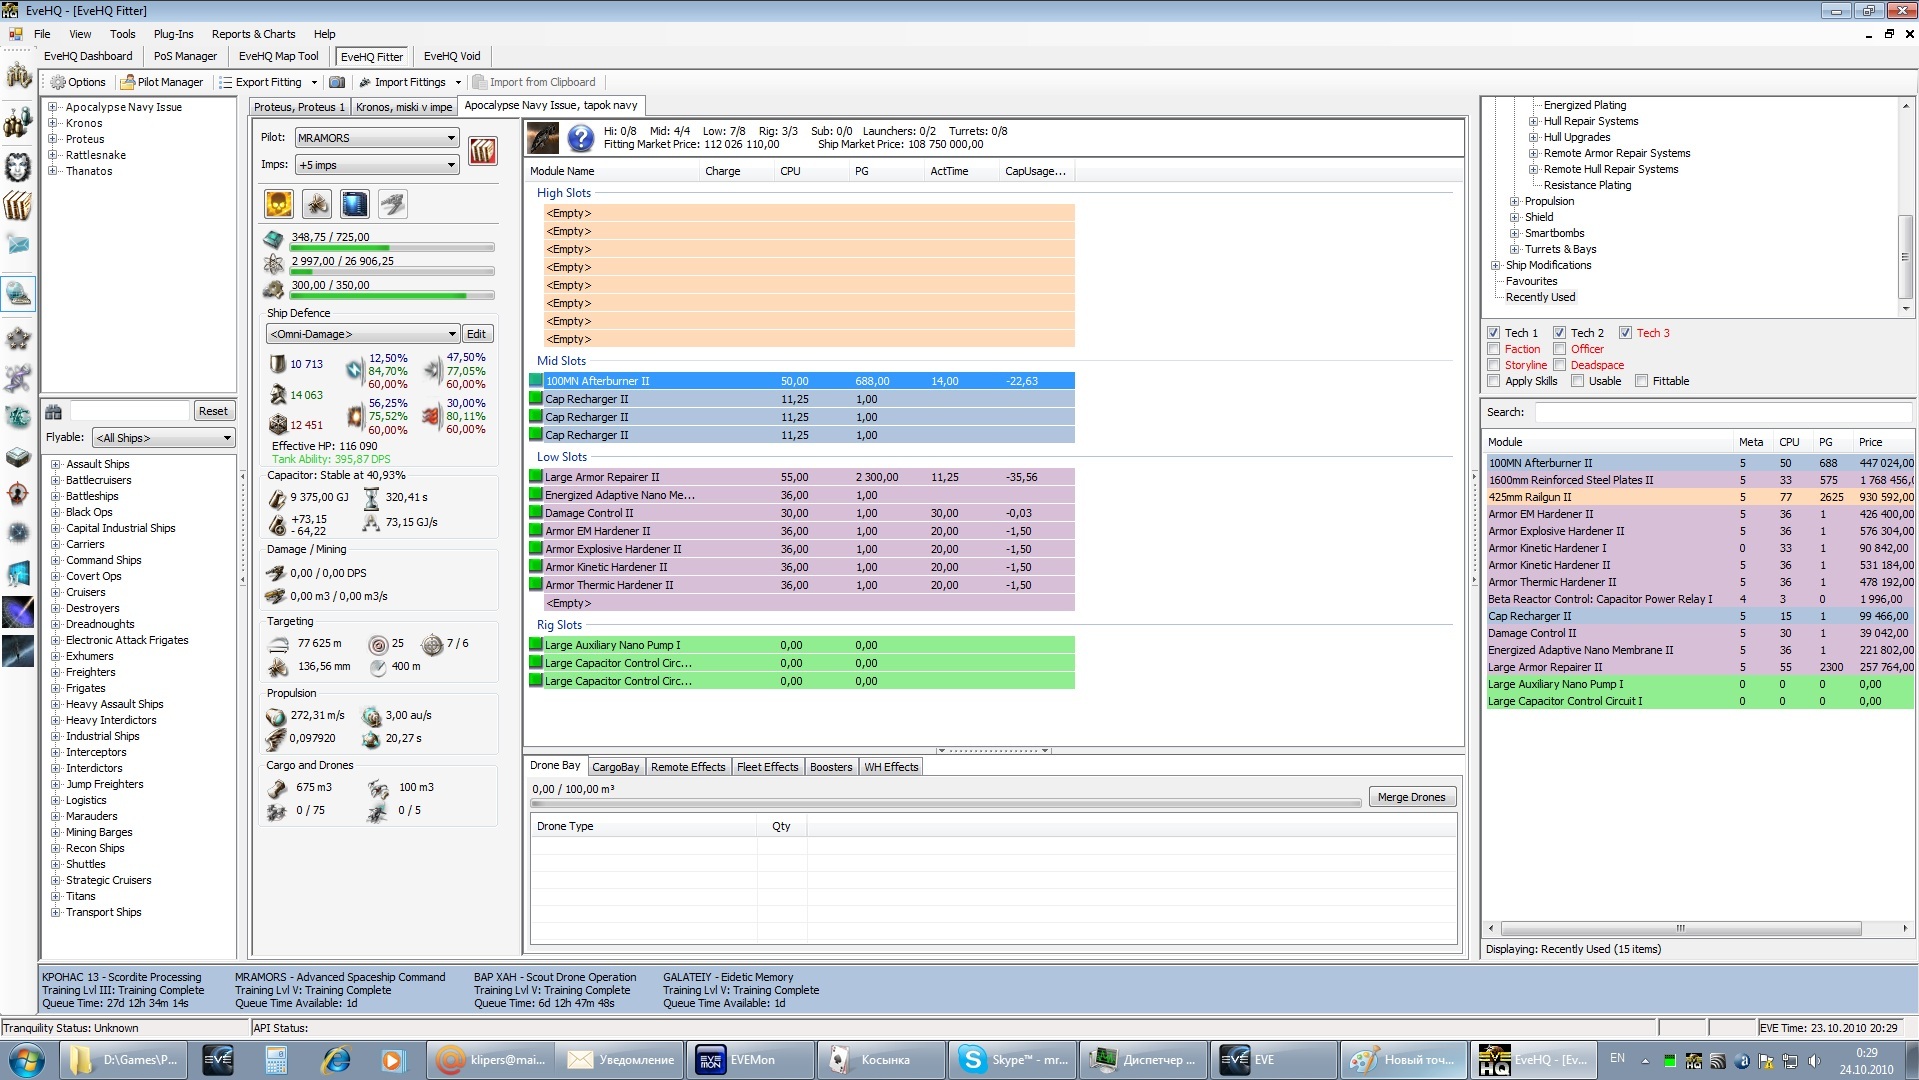Open the Omni-Damage profile dropdown

[362, 334]
